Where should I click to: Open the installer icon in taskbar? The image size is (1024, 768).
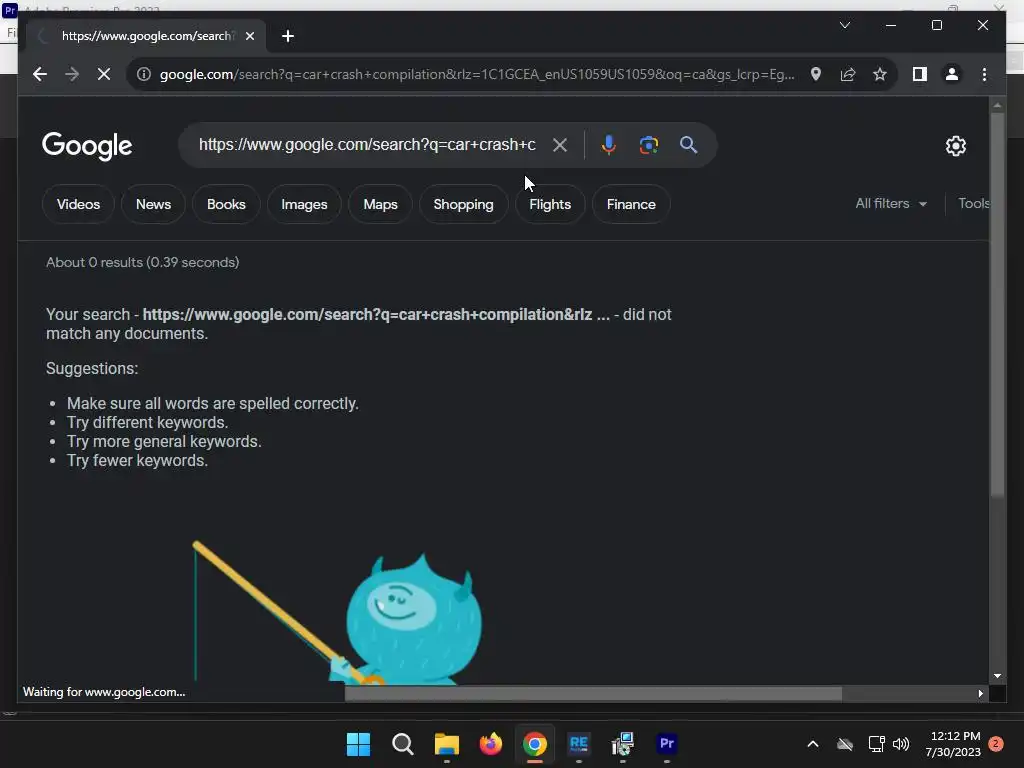click(x=622, y=744)
